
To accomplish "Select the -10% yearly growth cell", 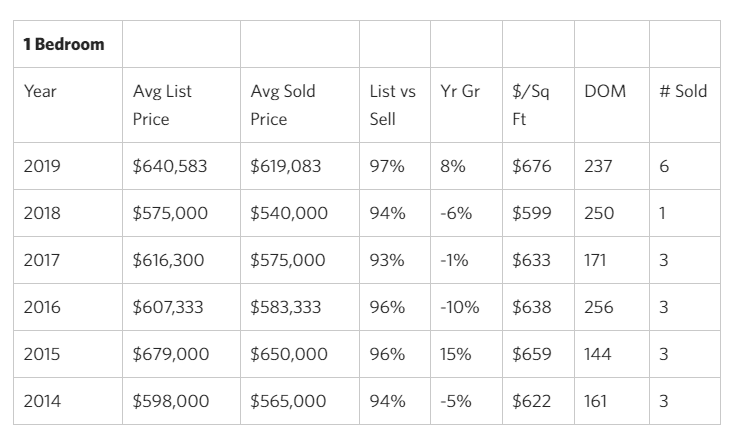I will pos(460,307).
